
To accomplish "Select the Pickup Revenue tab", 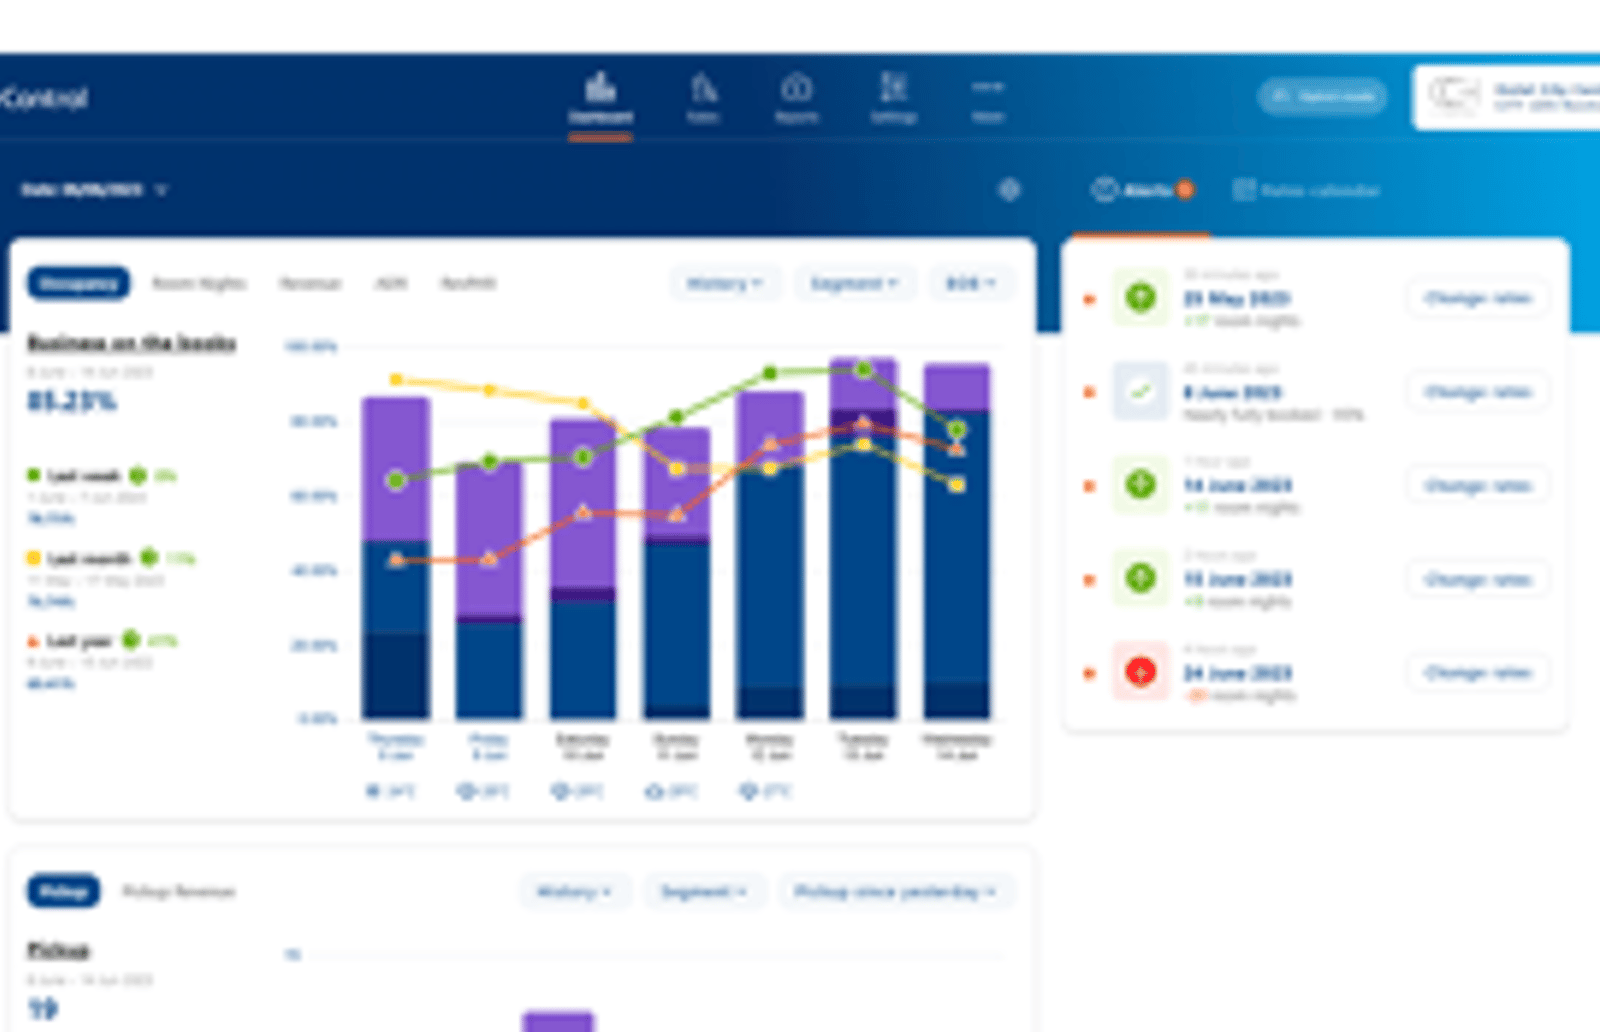I will (x=179, y=890).
